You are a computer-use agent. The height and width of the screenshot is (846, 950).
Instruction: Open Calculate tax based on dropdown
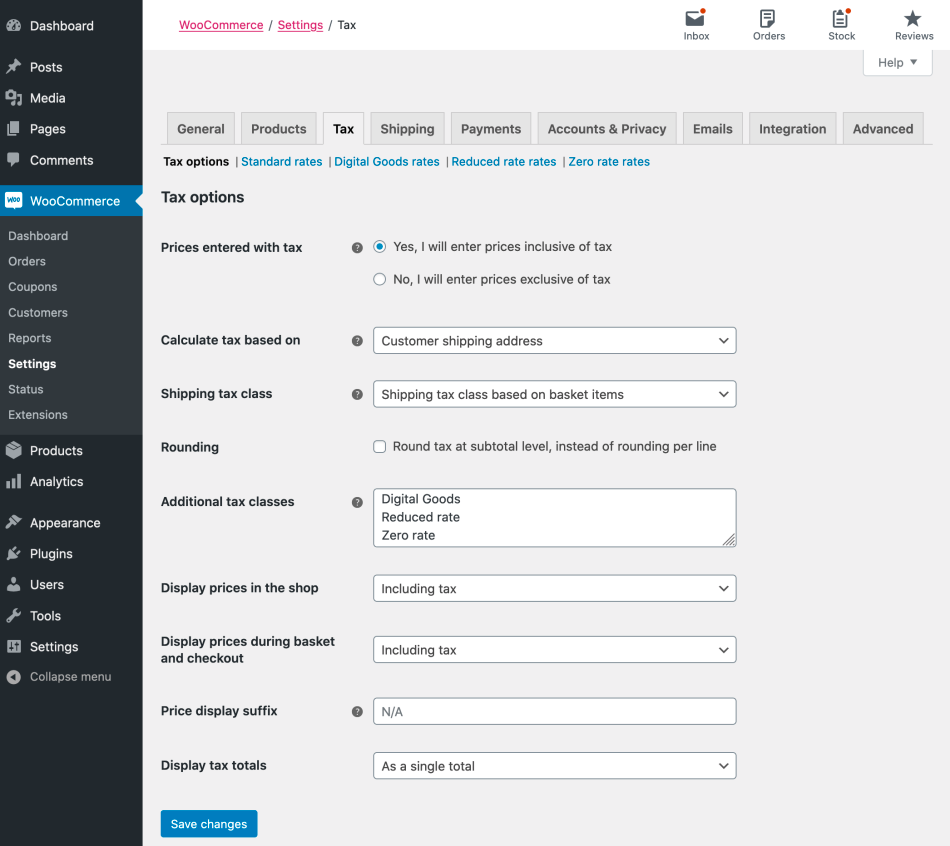click(554, 341)
